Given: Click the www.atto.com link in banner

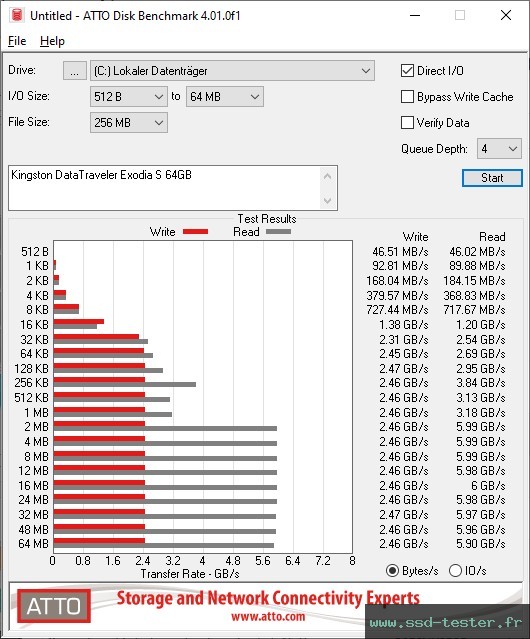Looking at the screenshot, I should [268, 616].
